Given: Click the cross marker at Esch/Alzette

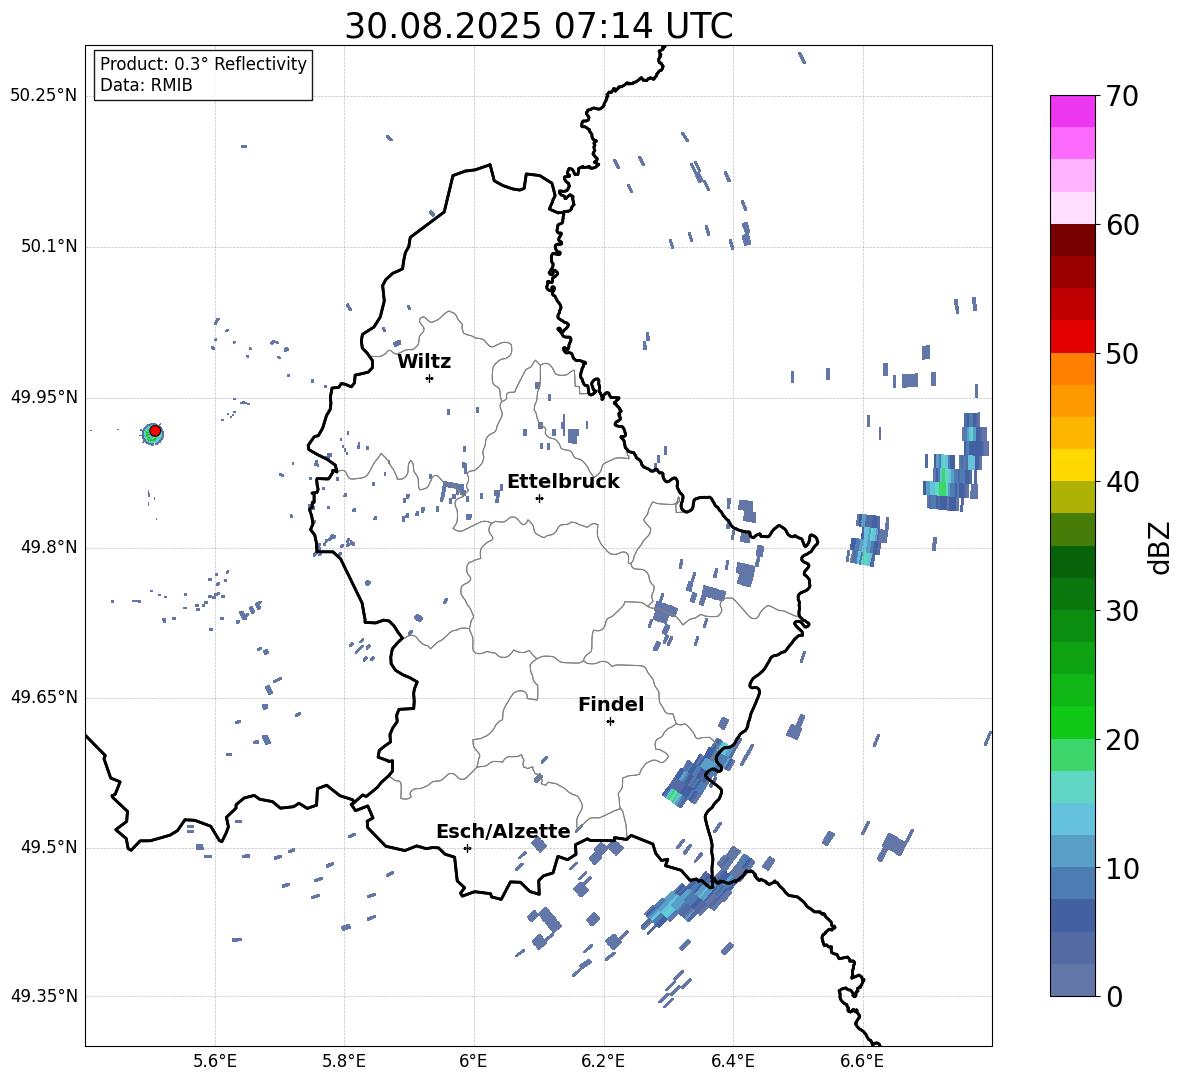Looking at the screenshot, I should tap(467, 848).
